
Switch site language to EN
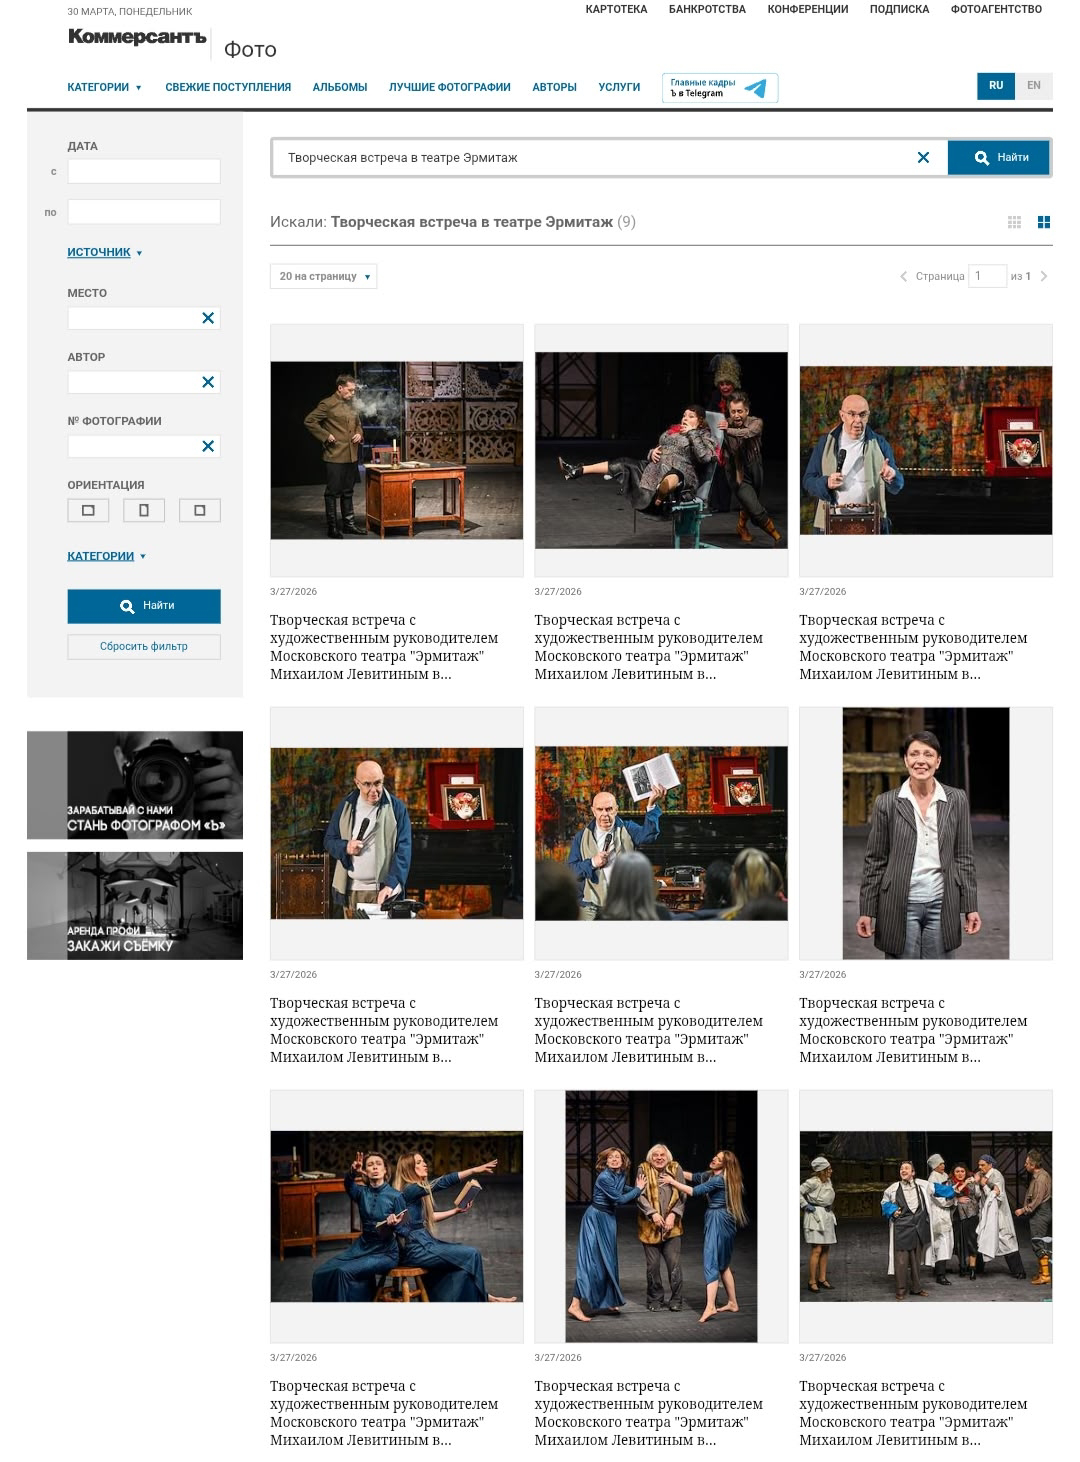1034,86
